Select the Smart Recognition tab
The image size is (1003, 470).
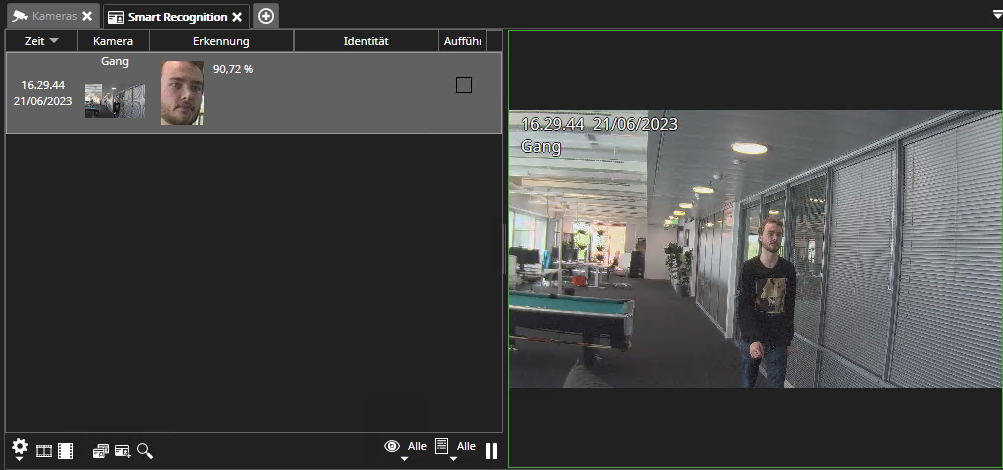(169, 17)
